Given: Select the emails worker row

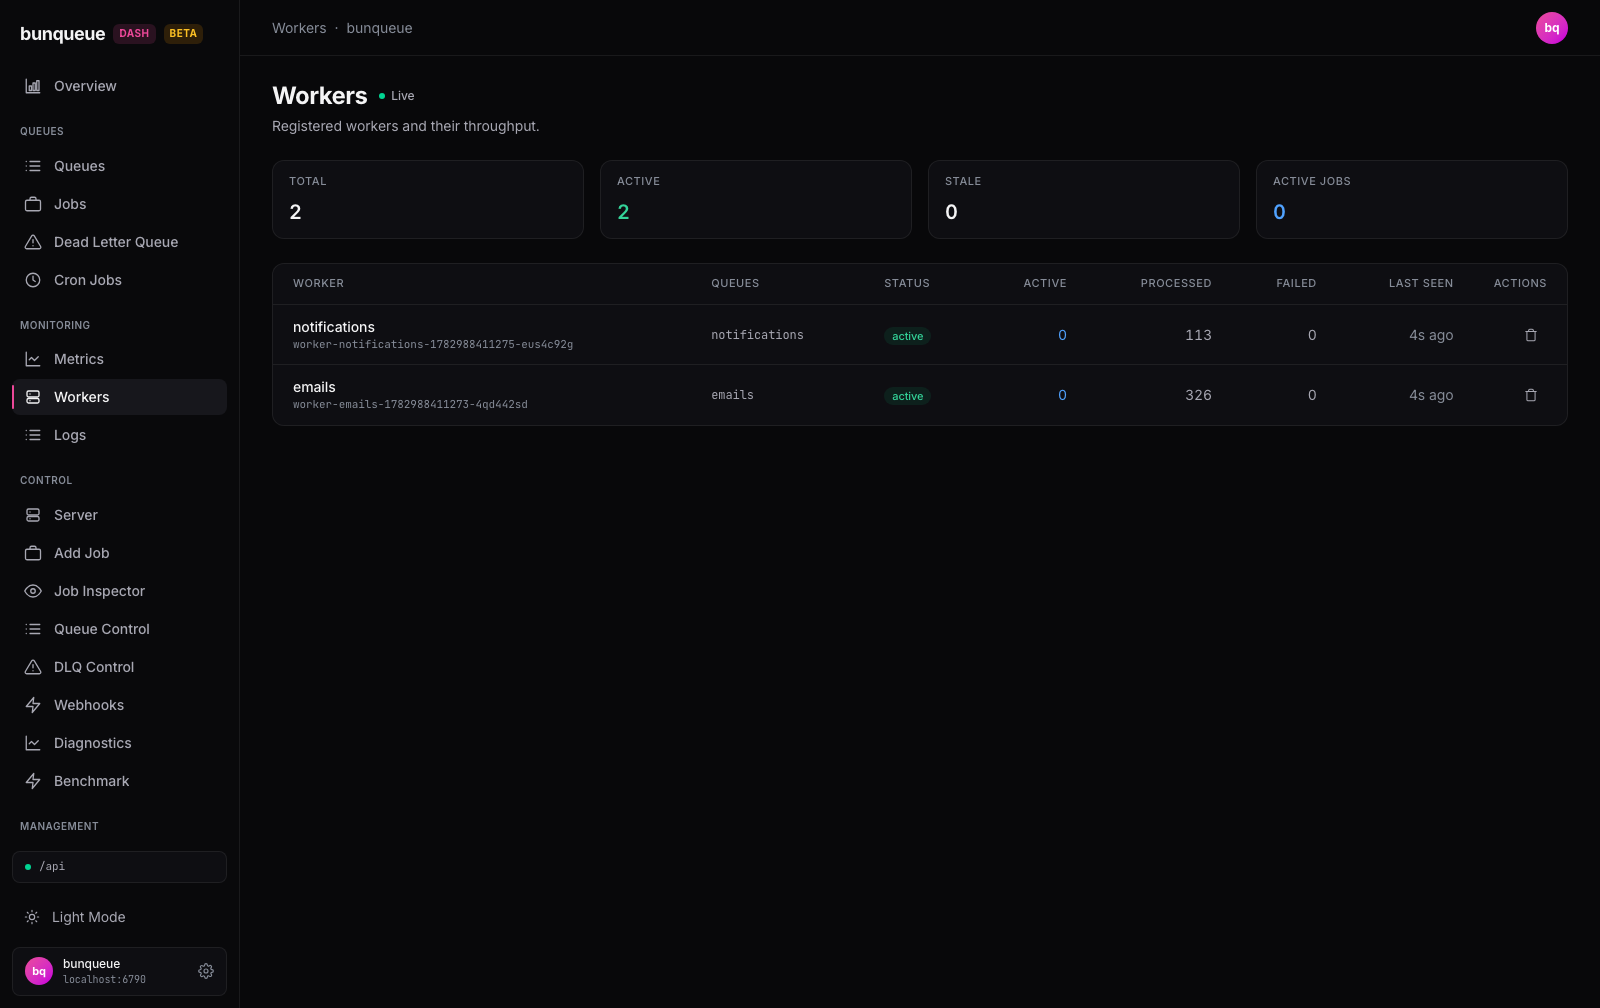Looking at the screenshot, I should tap(919, 395).
